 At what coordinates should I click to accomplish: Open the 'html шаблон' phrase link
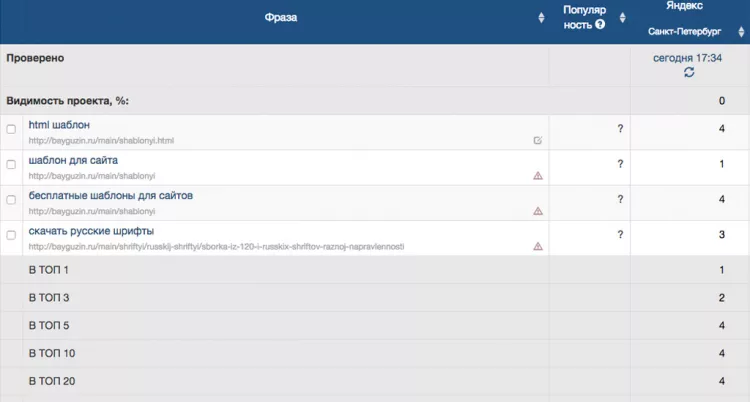tap(59, 125)
